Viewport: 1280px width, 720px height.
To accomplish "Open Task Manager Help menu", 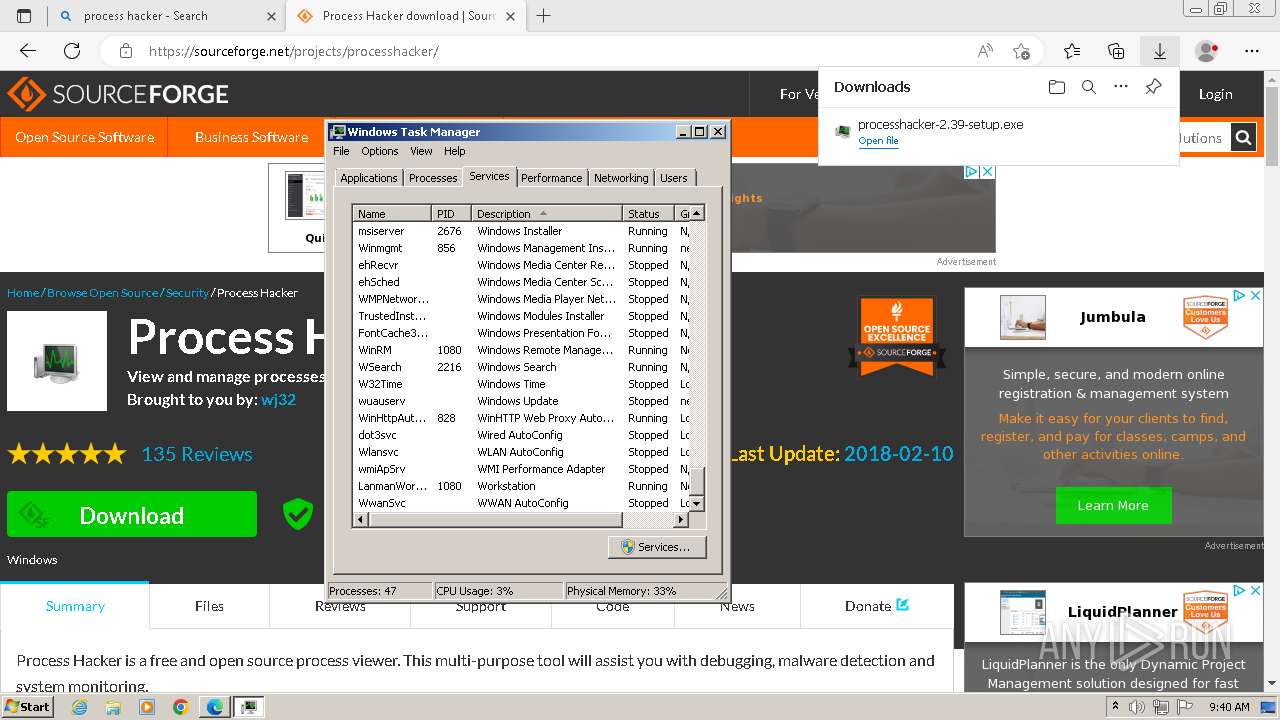I will pyautogui.click(x=455, y=151).
